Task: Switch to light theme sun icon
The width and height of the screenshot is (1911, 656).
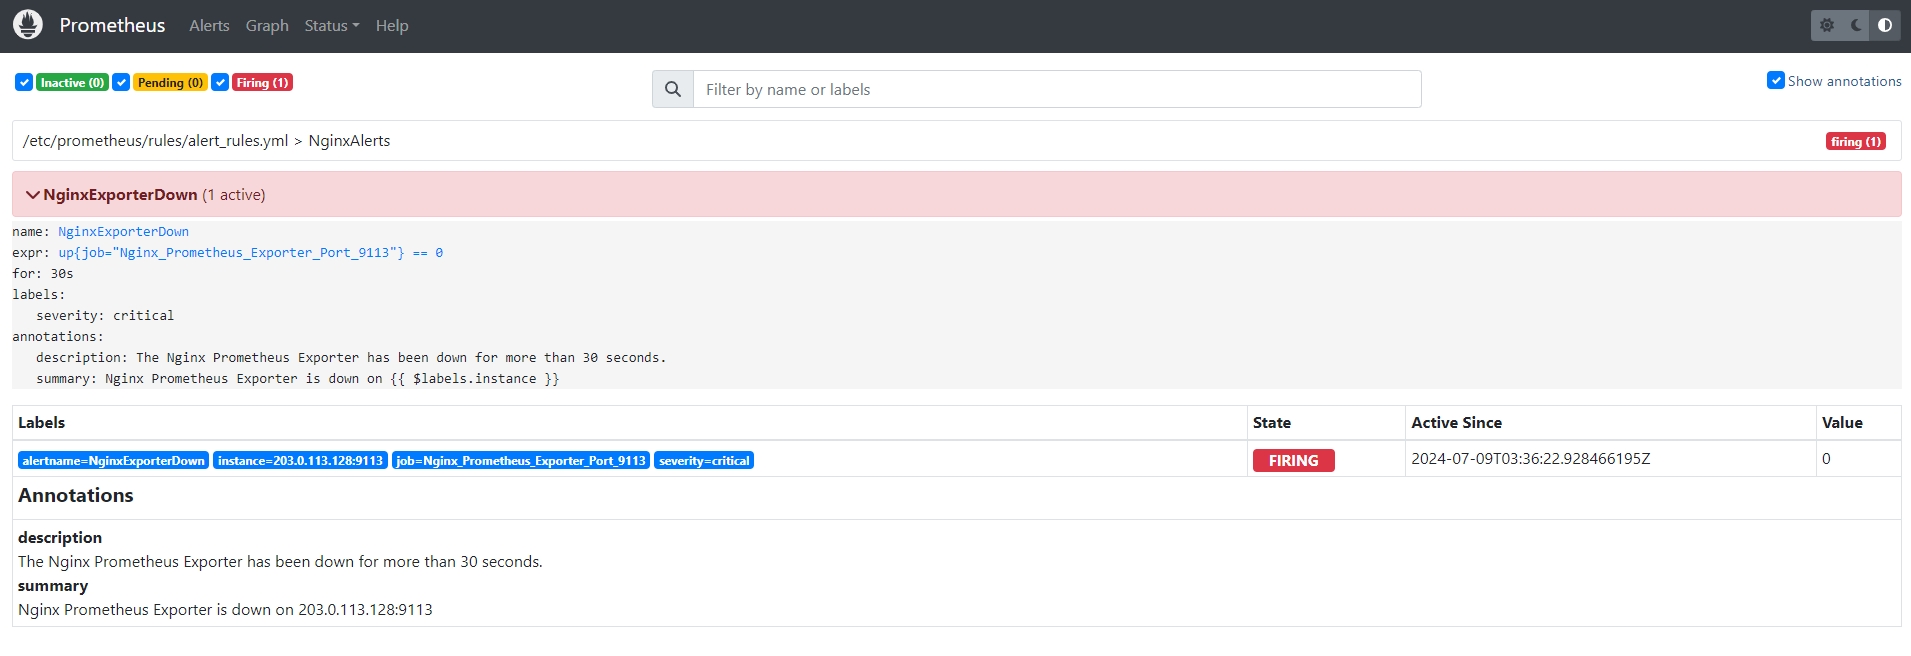Action: [x=1827, y=25]
